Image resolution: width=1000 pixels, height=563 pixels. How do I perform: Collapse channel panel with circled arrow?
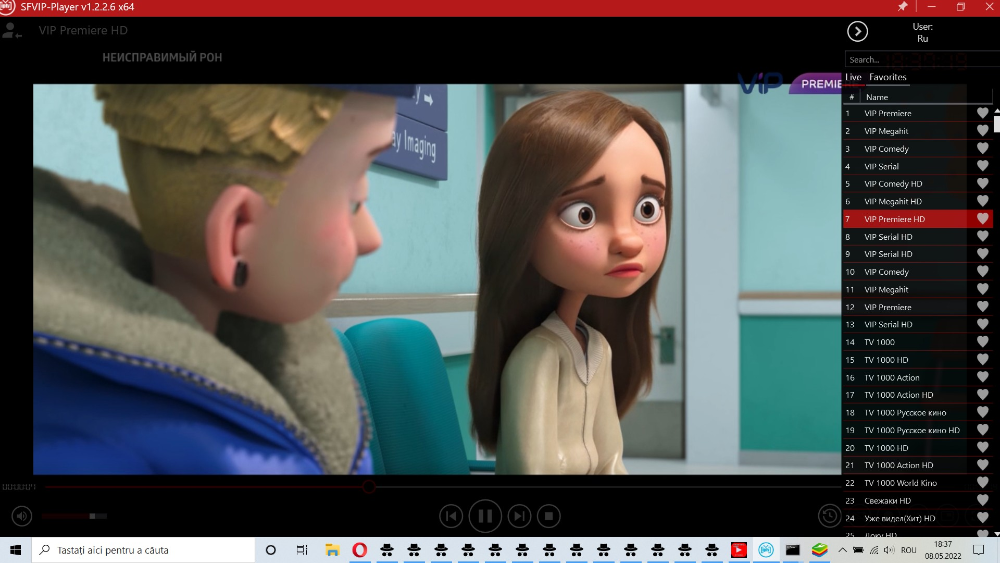click(857, 31)
